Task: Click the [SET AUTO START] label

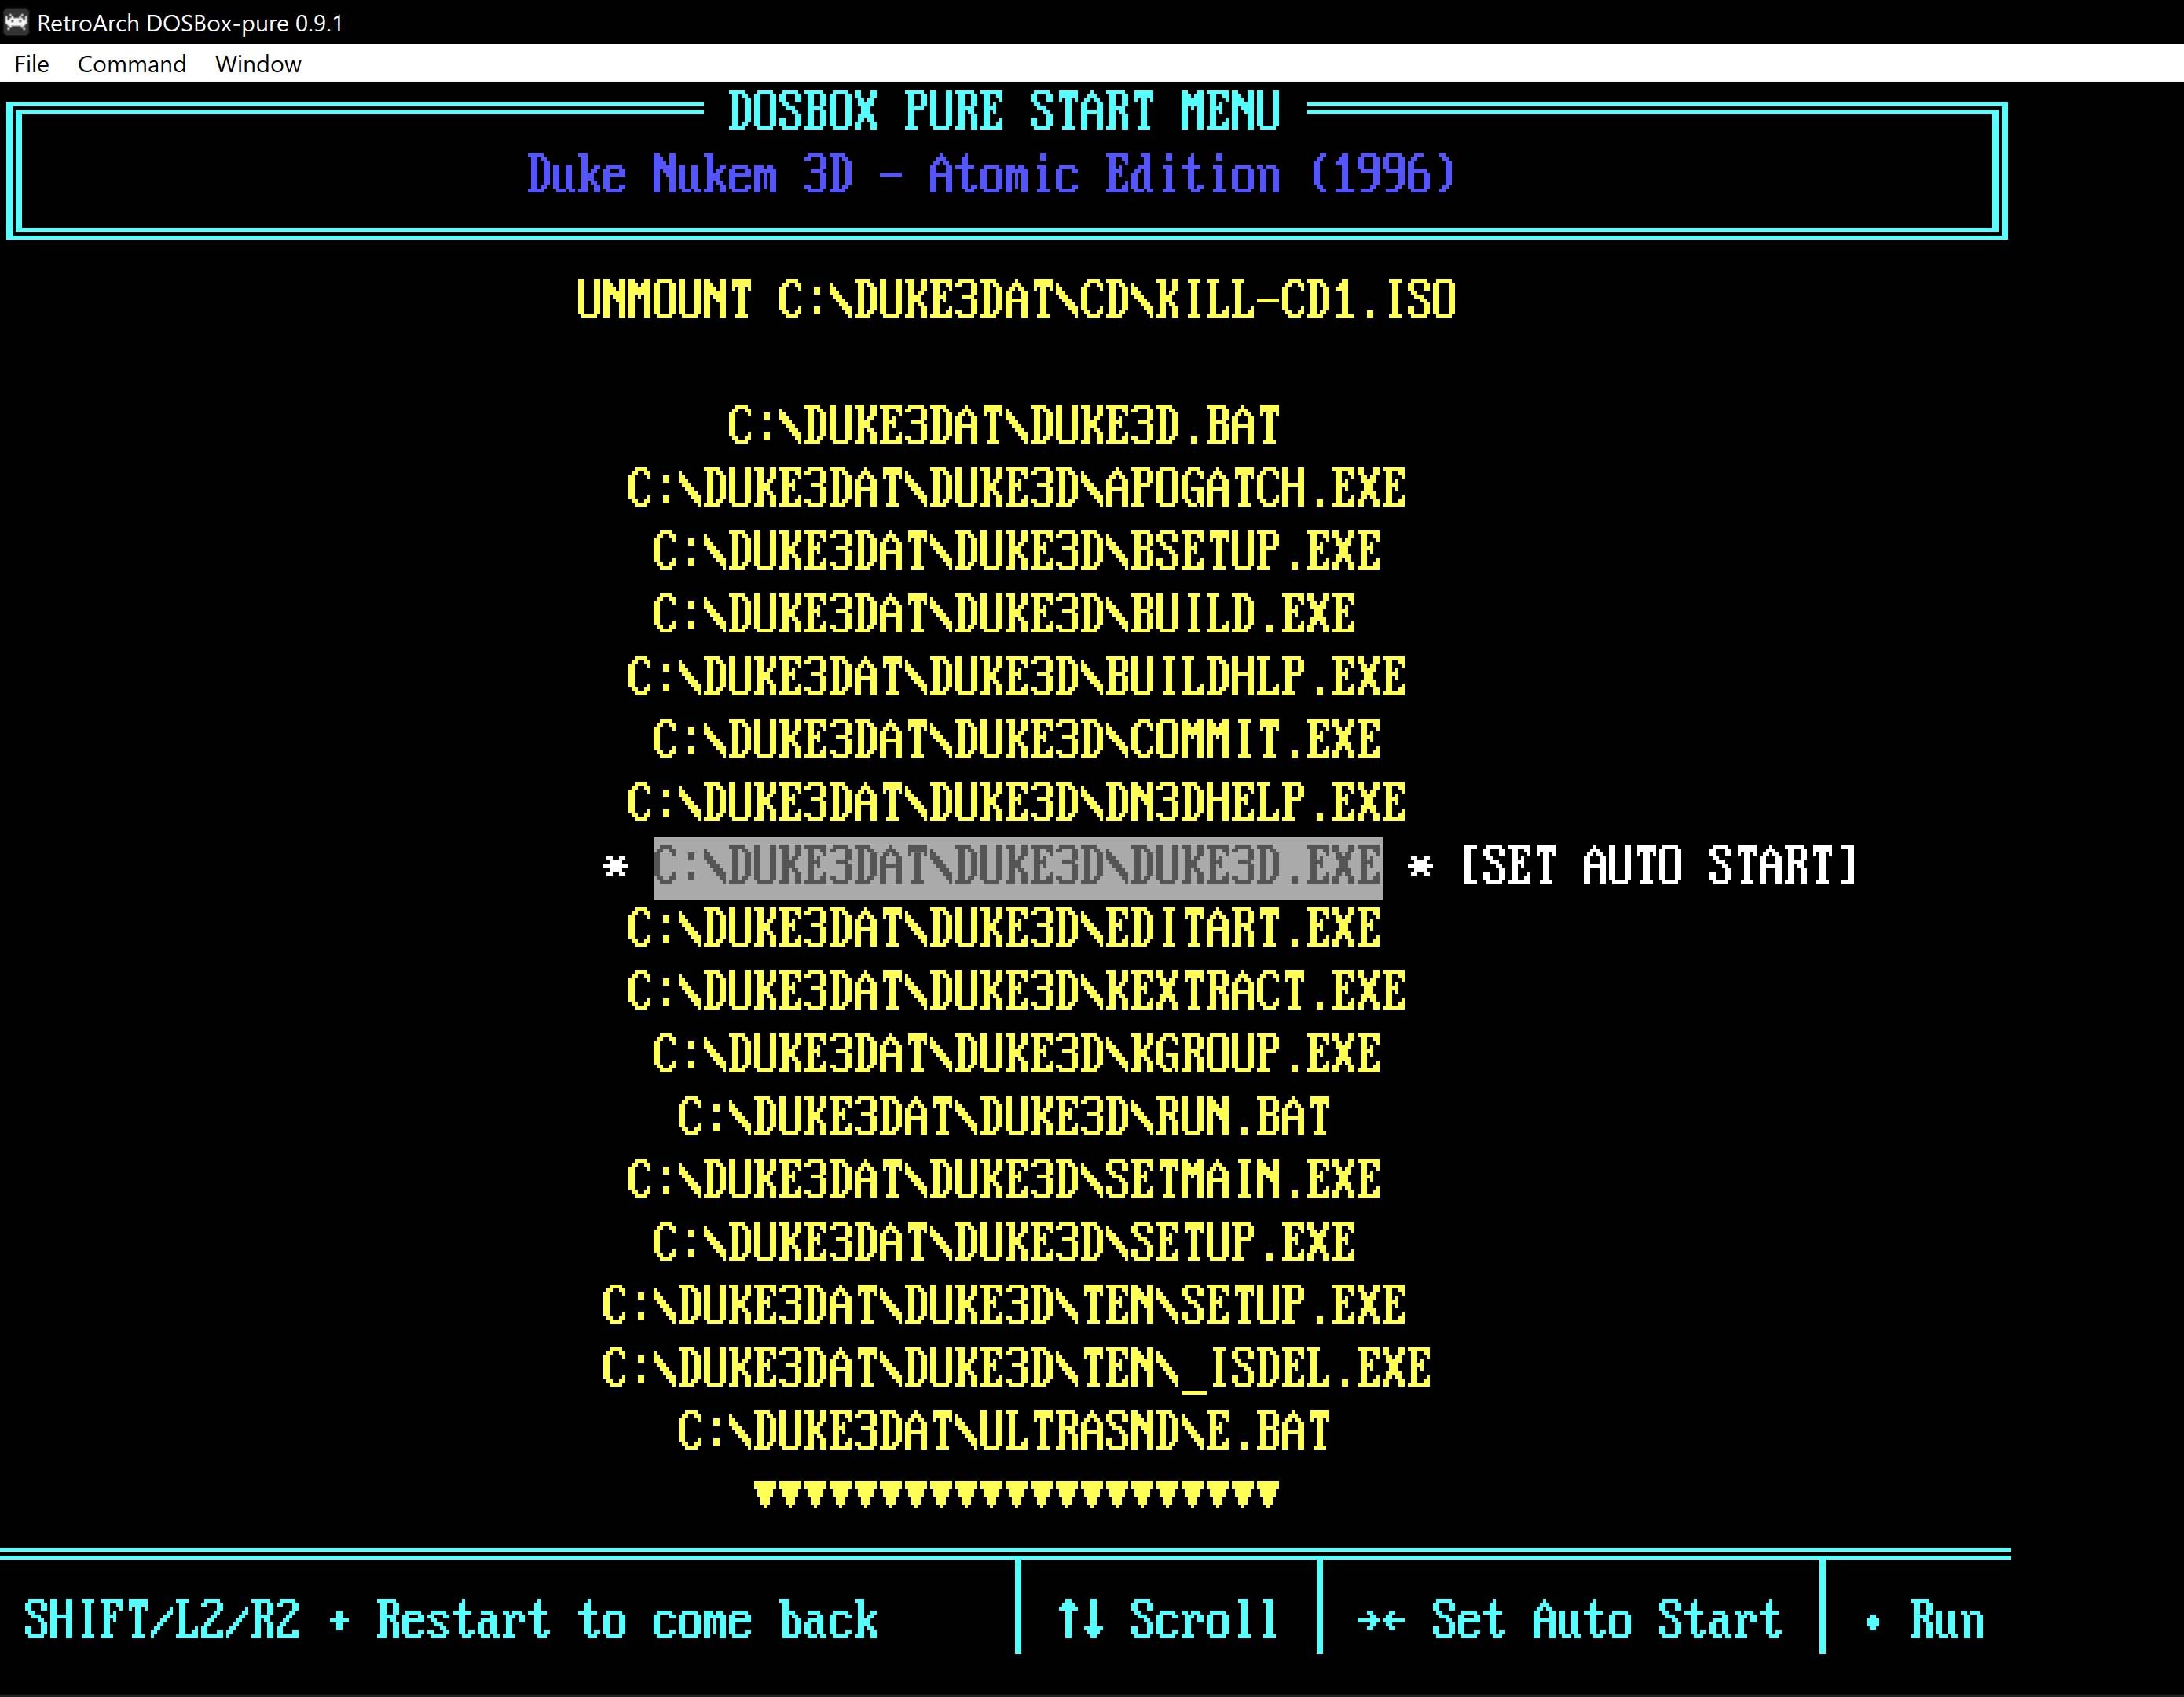Action: click(1658, 866)
